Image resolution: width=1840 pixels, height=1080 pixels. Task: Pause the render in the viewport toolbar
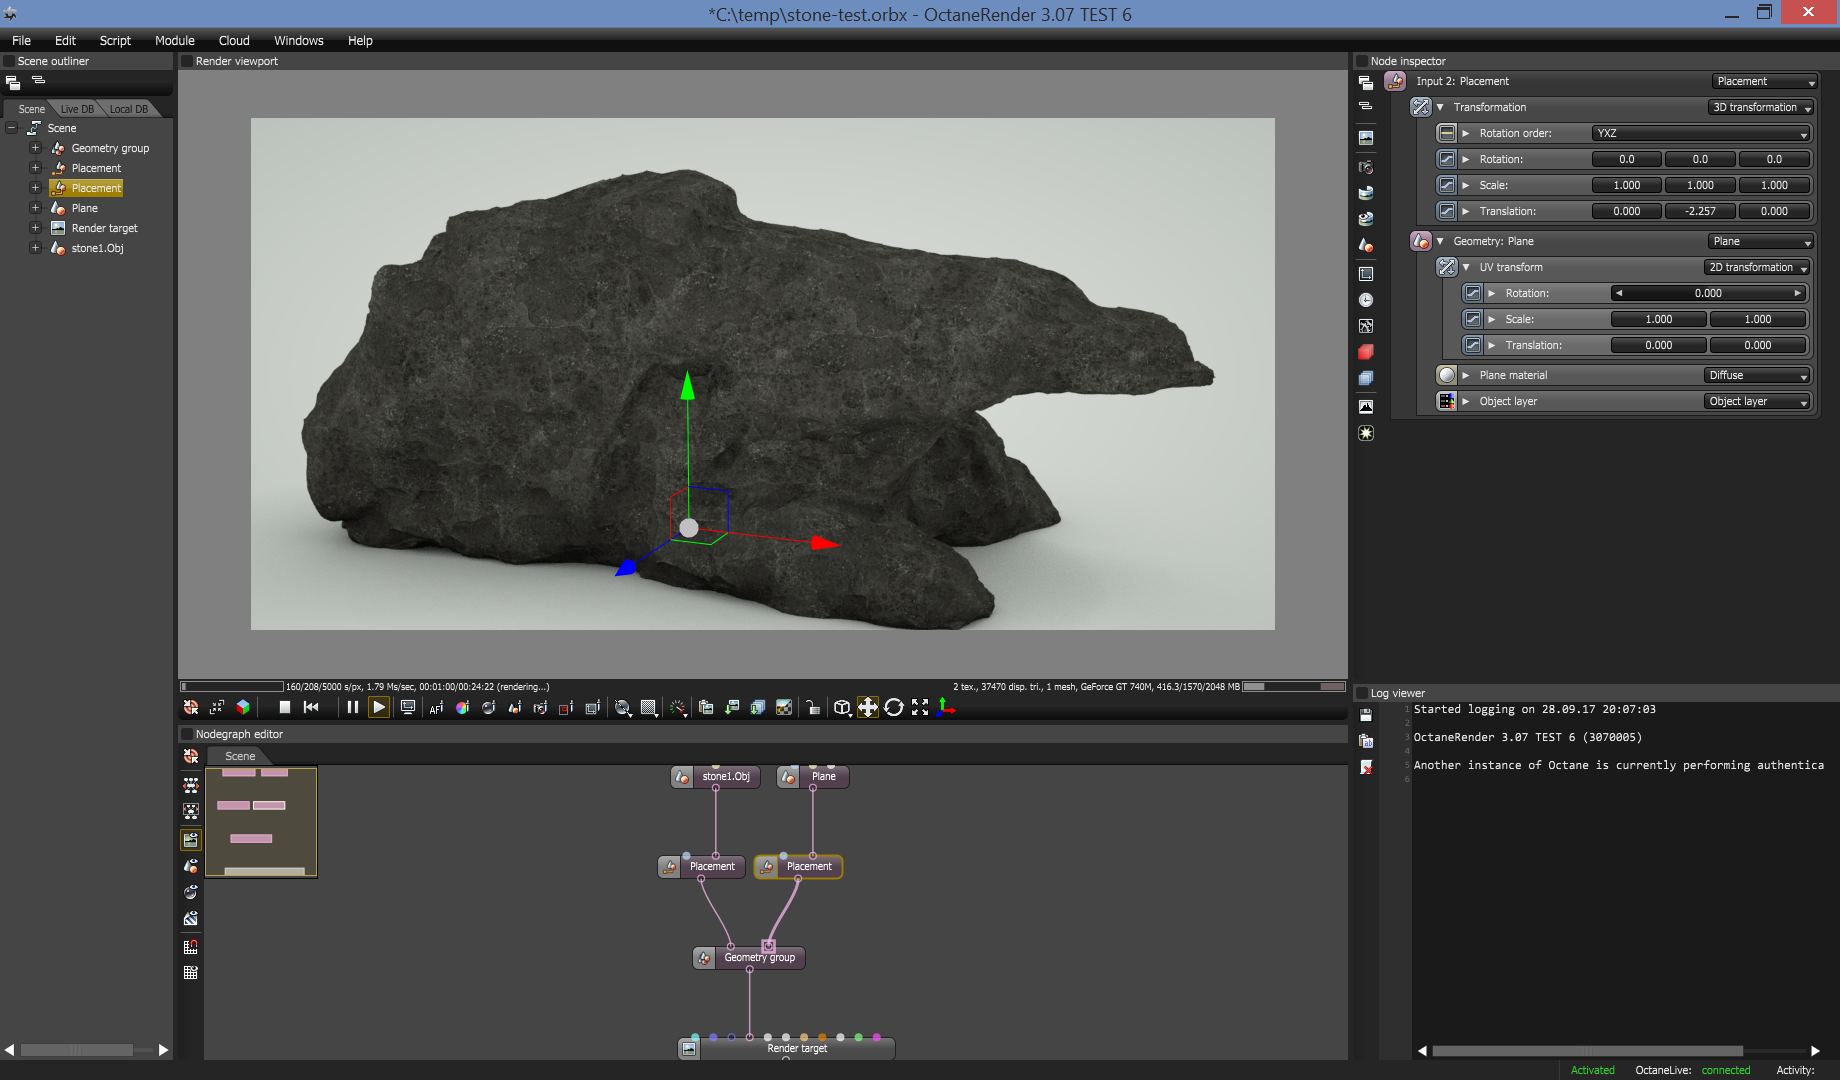(352, 708)
